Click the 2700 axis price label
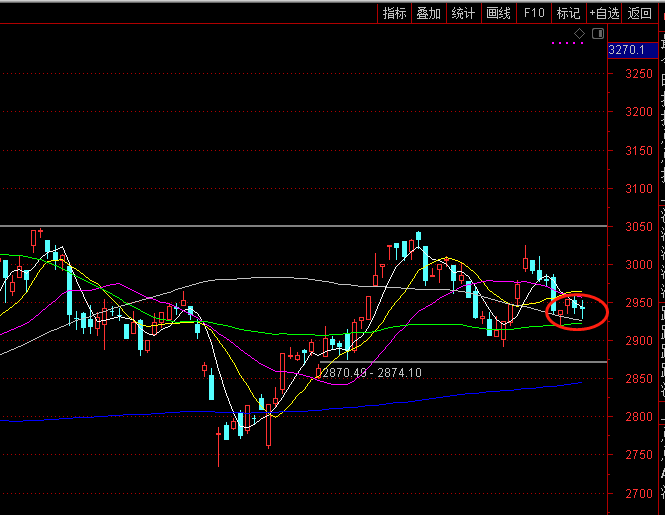Image resolution: width=665 pixels, height=515 pixels. pyautogui.click(x=639, y=494)
